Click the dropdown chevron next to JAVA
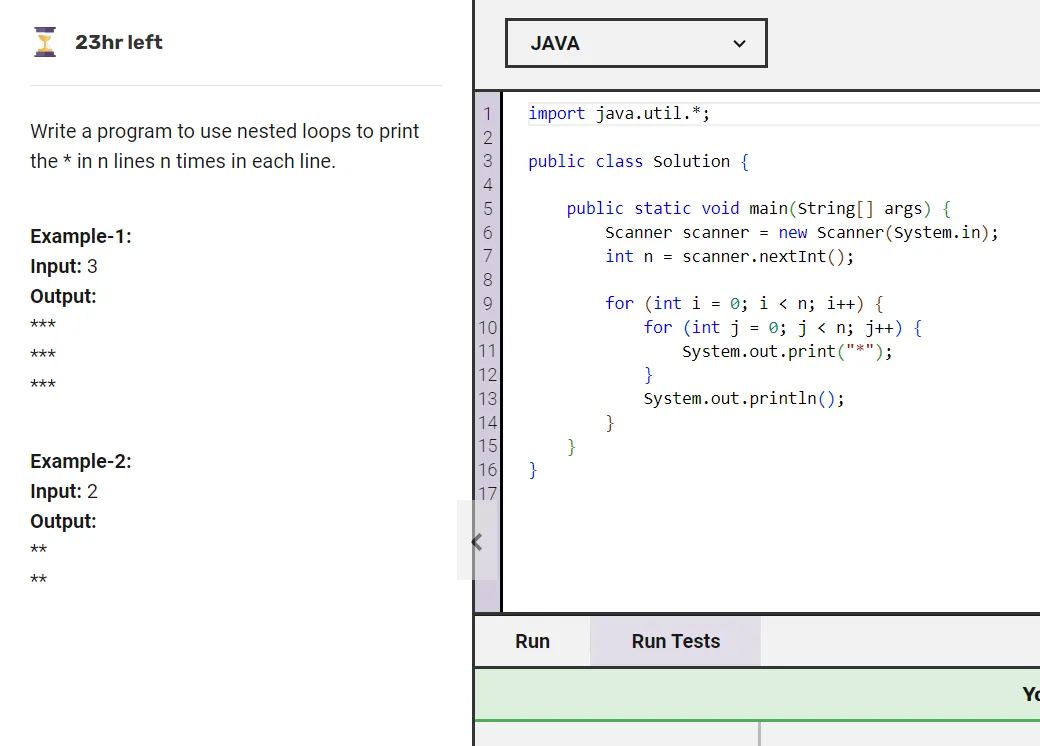 [739, 44]
